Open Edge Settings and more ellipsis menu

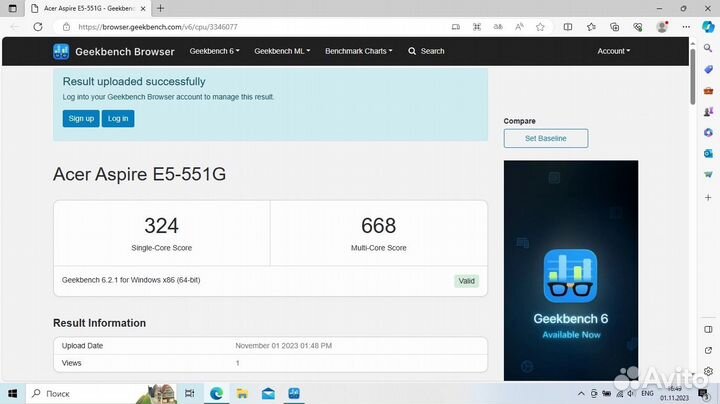686,27
